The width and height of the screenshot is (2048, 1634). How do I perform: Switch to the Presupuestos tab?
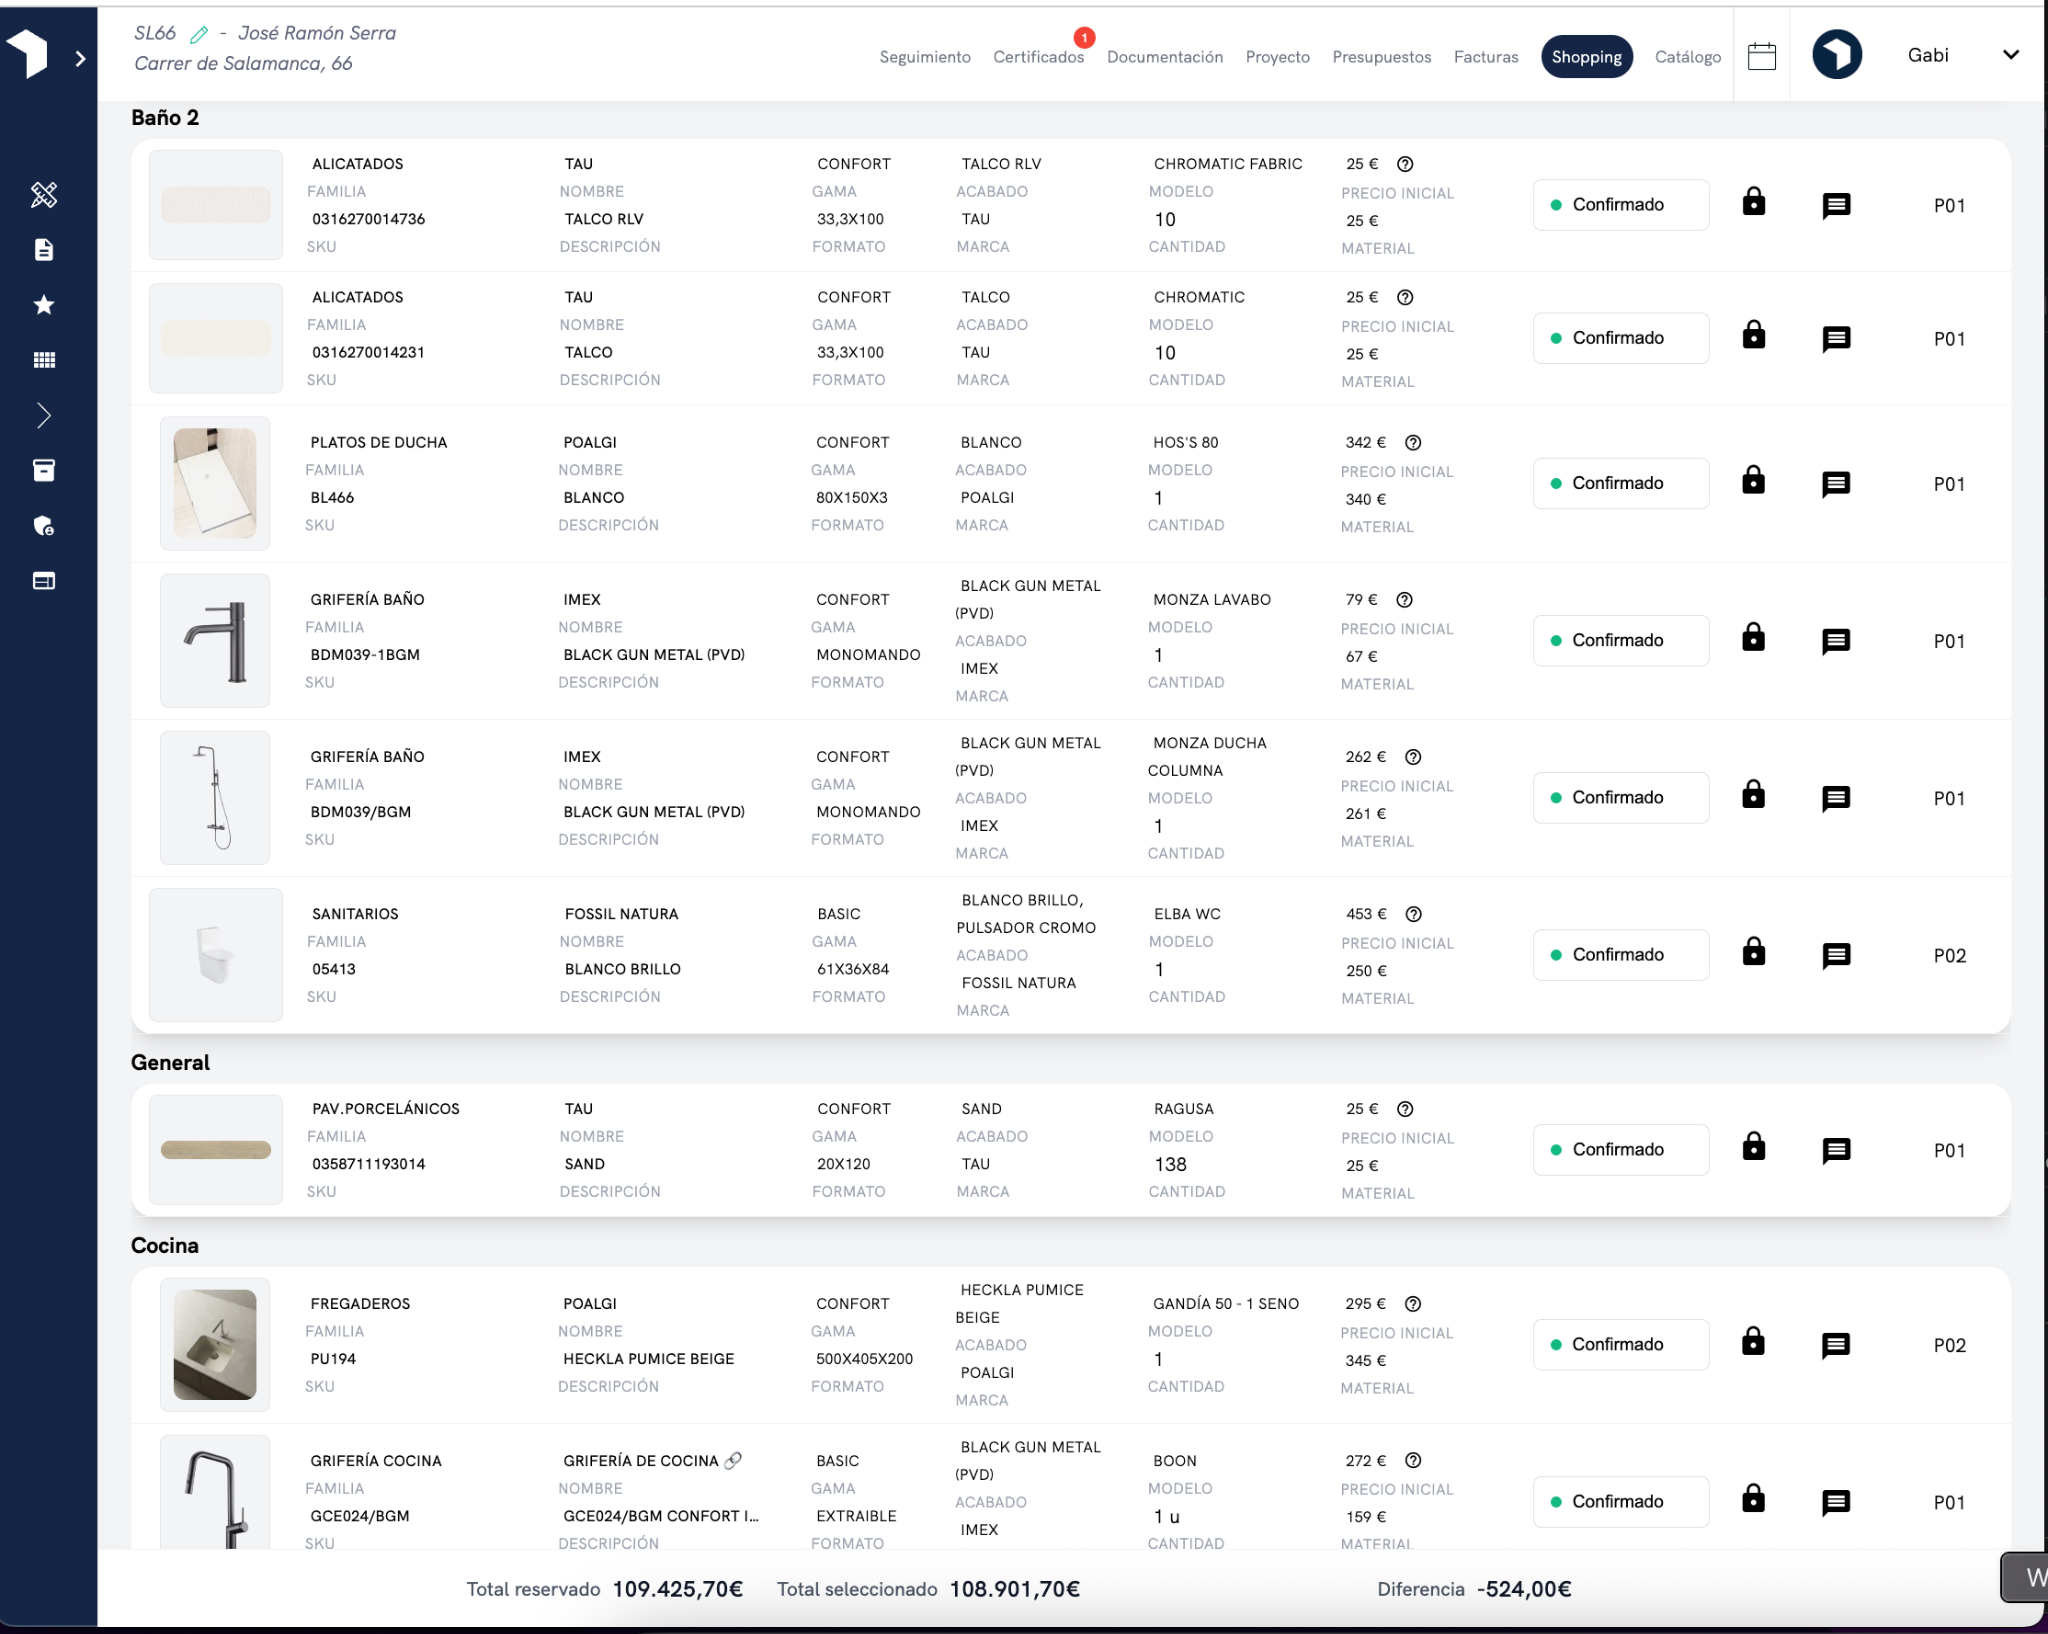click(x=1381, y=57)
